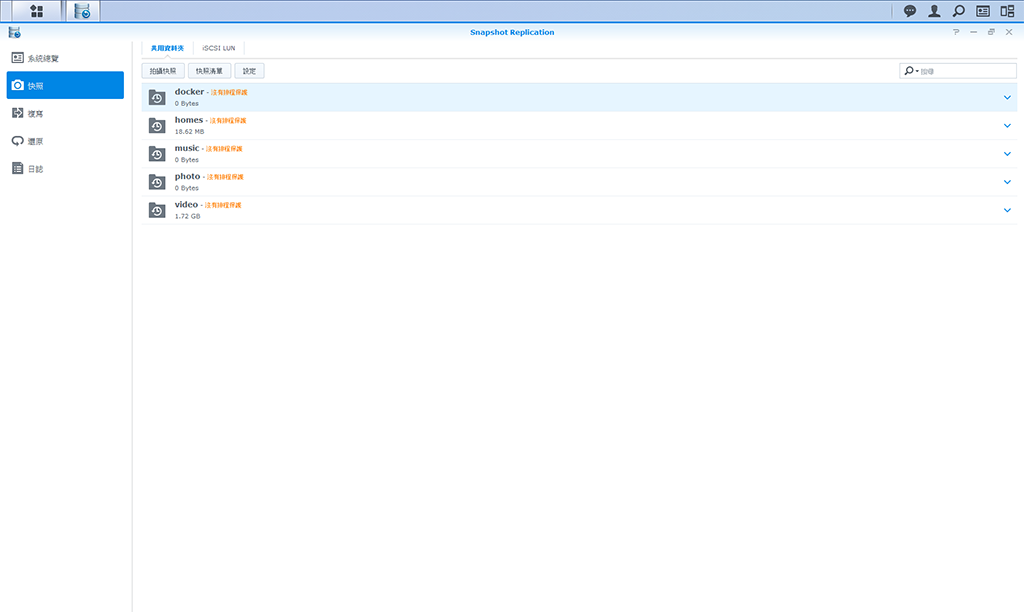The image size is (1024, 612).
Task: Open the user account options icon
Action: tap(935, 11)
